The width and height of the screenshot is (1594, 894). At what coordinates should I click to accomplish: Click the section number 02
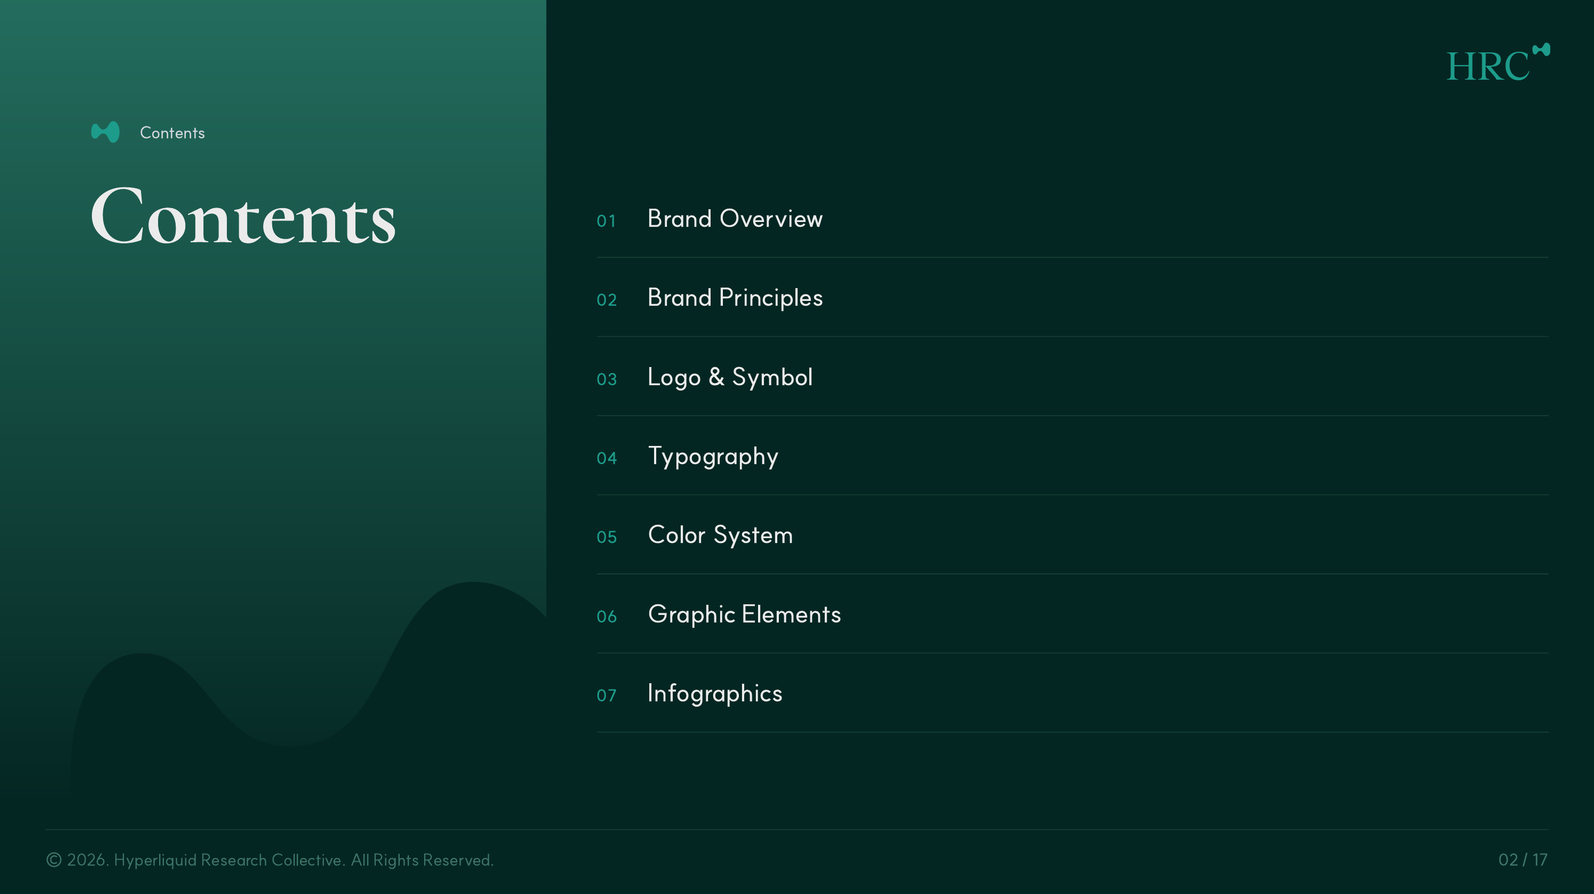point(606,300)
